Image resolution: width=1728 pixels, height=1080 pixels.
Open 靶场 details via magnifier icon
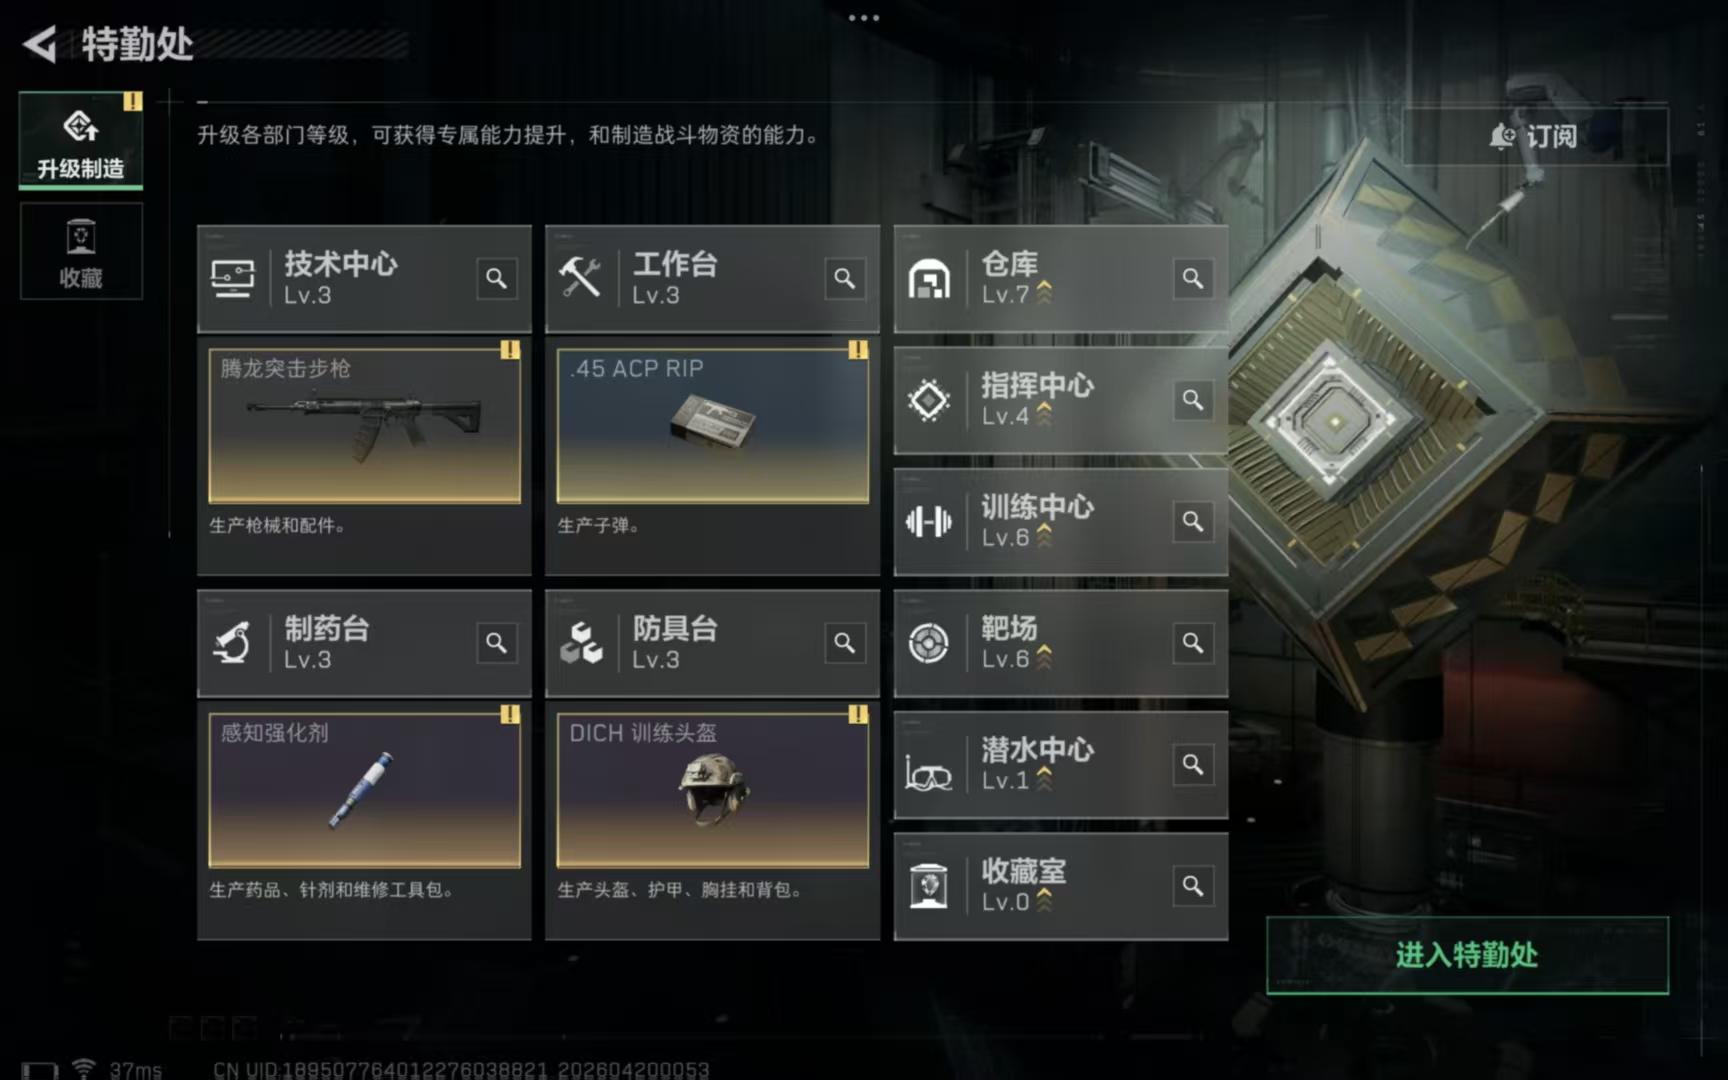[x=1193, y=643]
